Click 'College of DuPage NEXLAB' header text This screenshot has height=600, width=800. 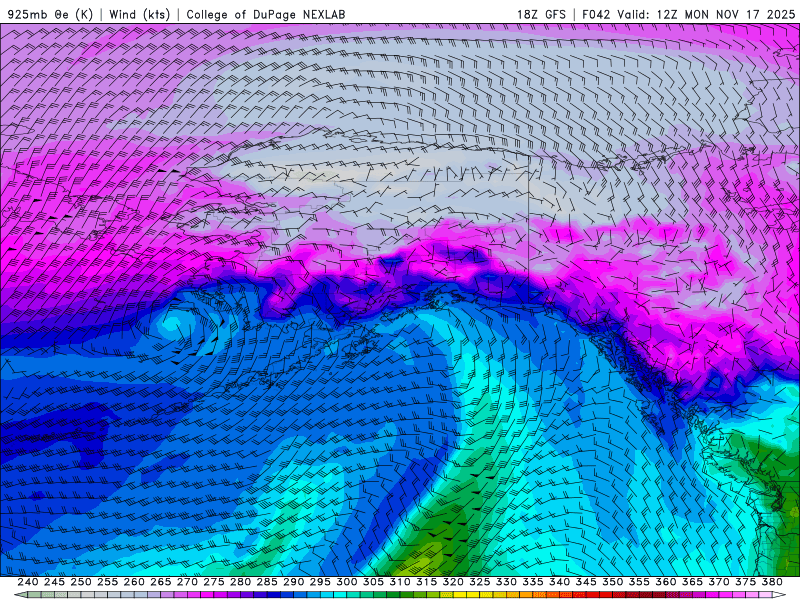pos(265,14)
